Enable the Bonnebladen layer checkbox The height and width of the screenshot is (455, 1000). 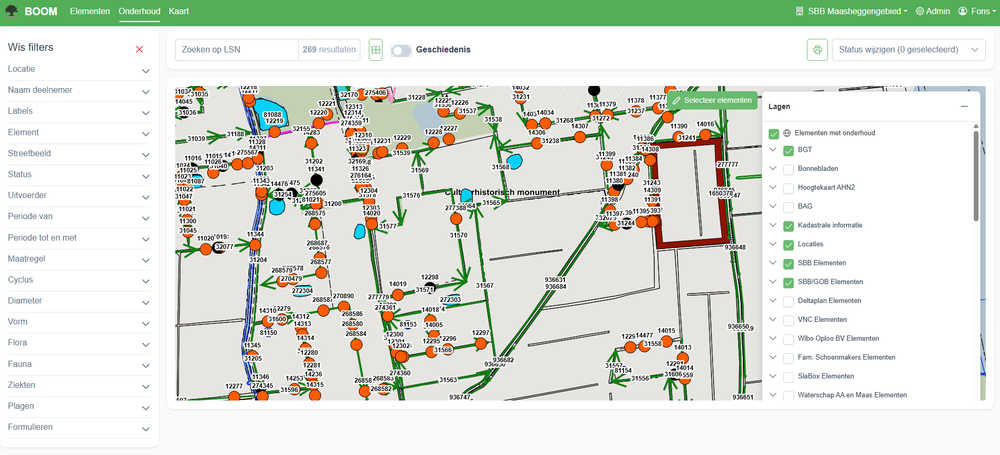(789, 169)
